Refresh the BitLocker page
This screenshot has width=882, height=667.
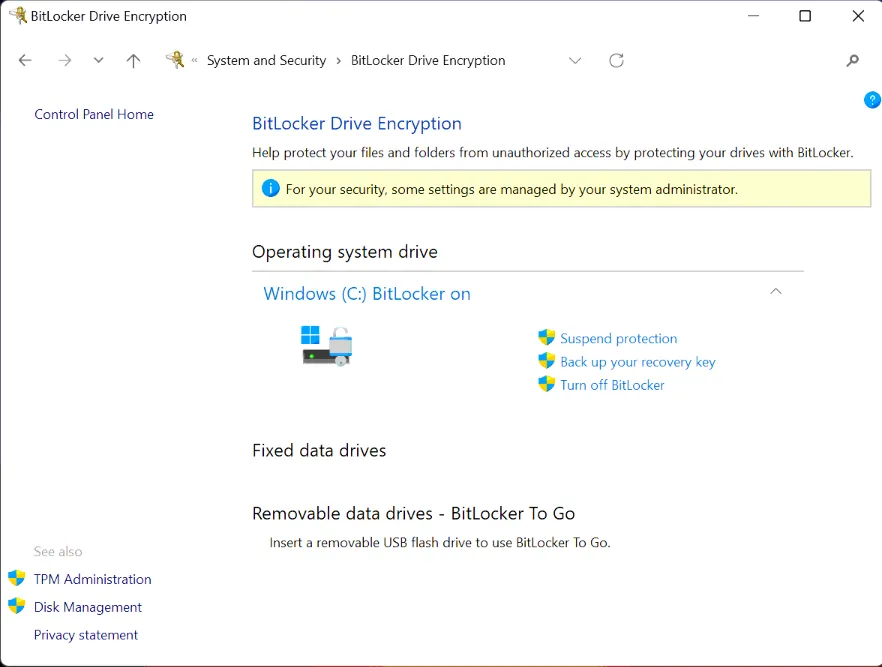point(616,60)
